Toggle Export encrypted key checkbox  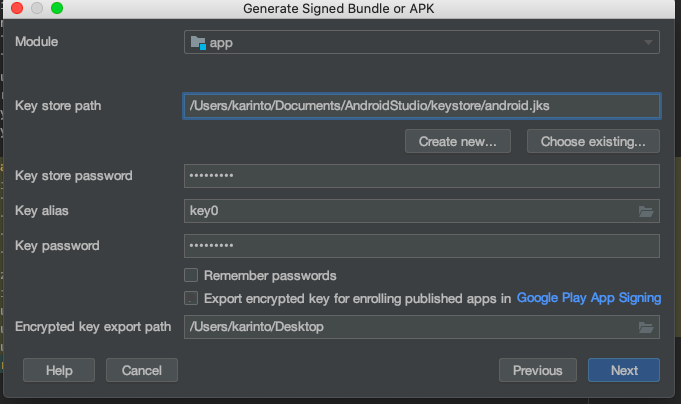pos(191,298)
